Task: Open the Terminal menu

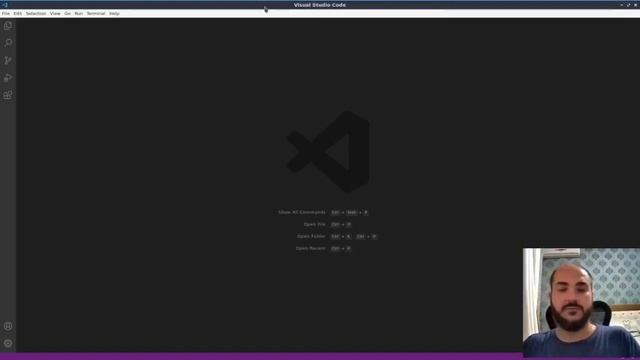Action: [x=96, y=13]
